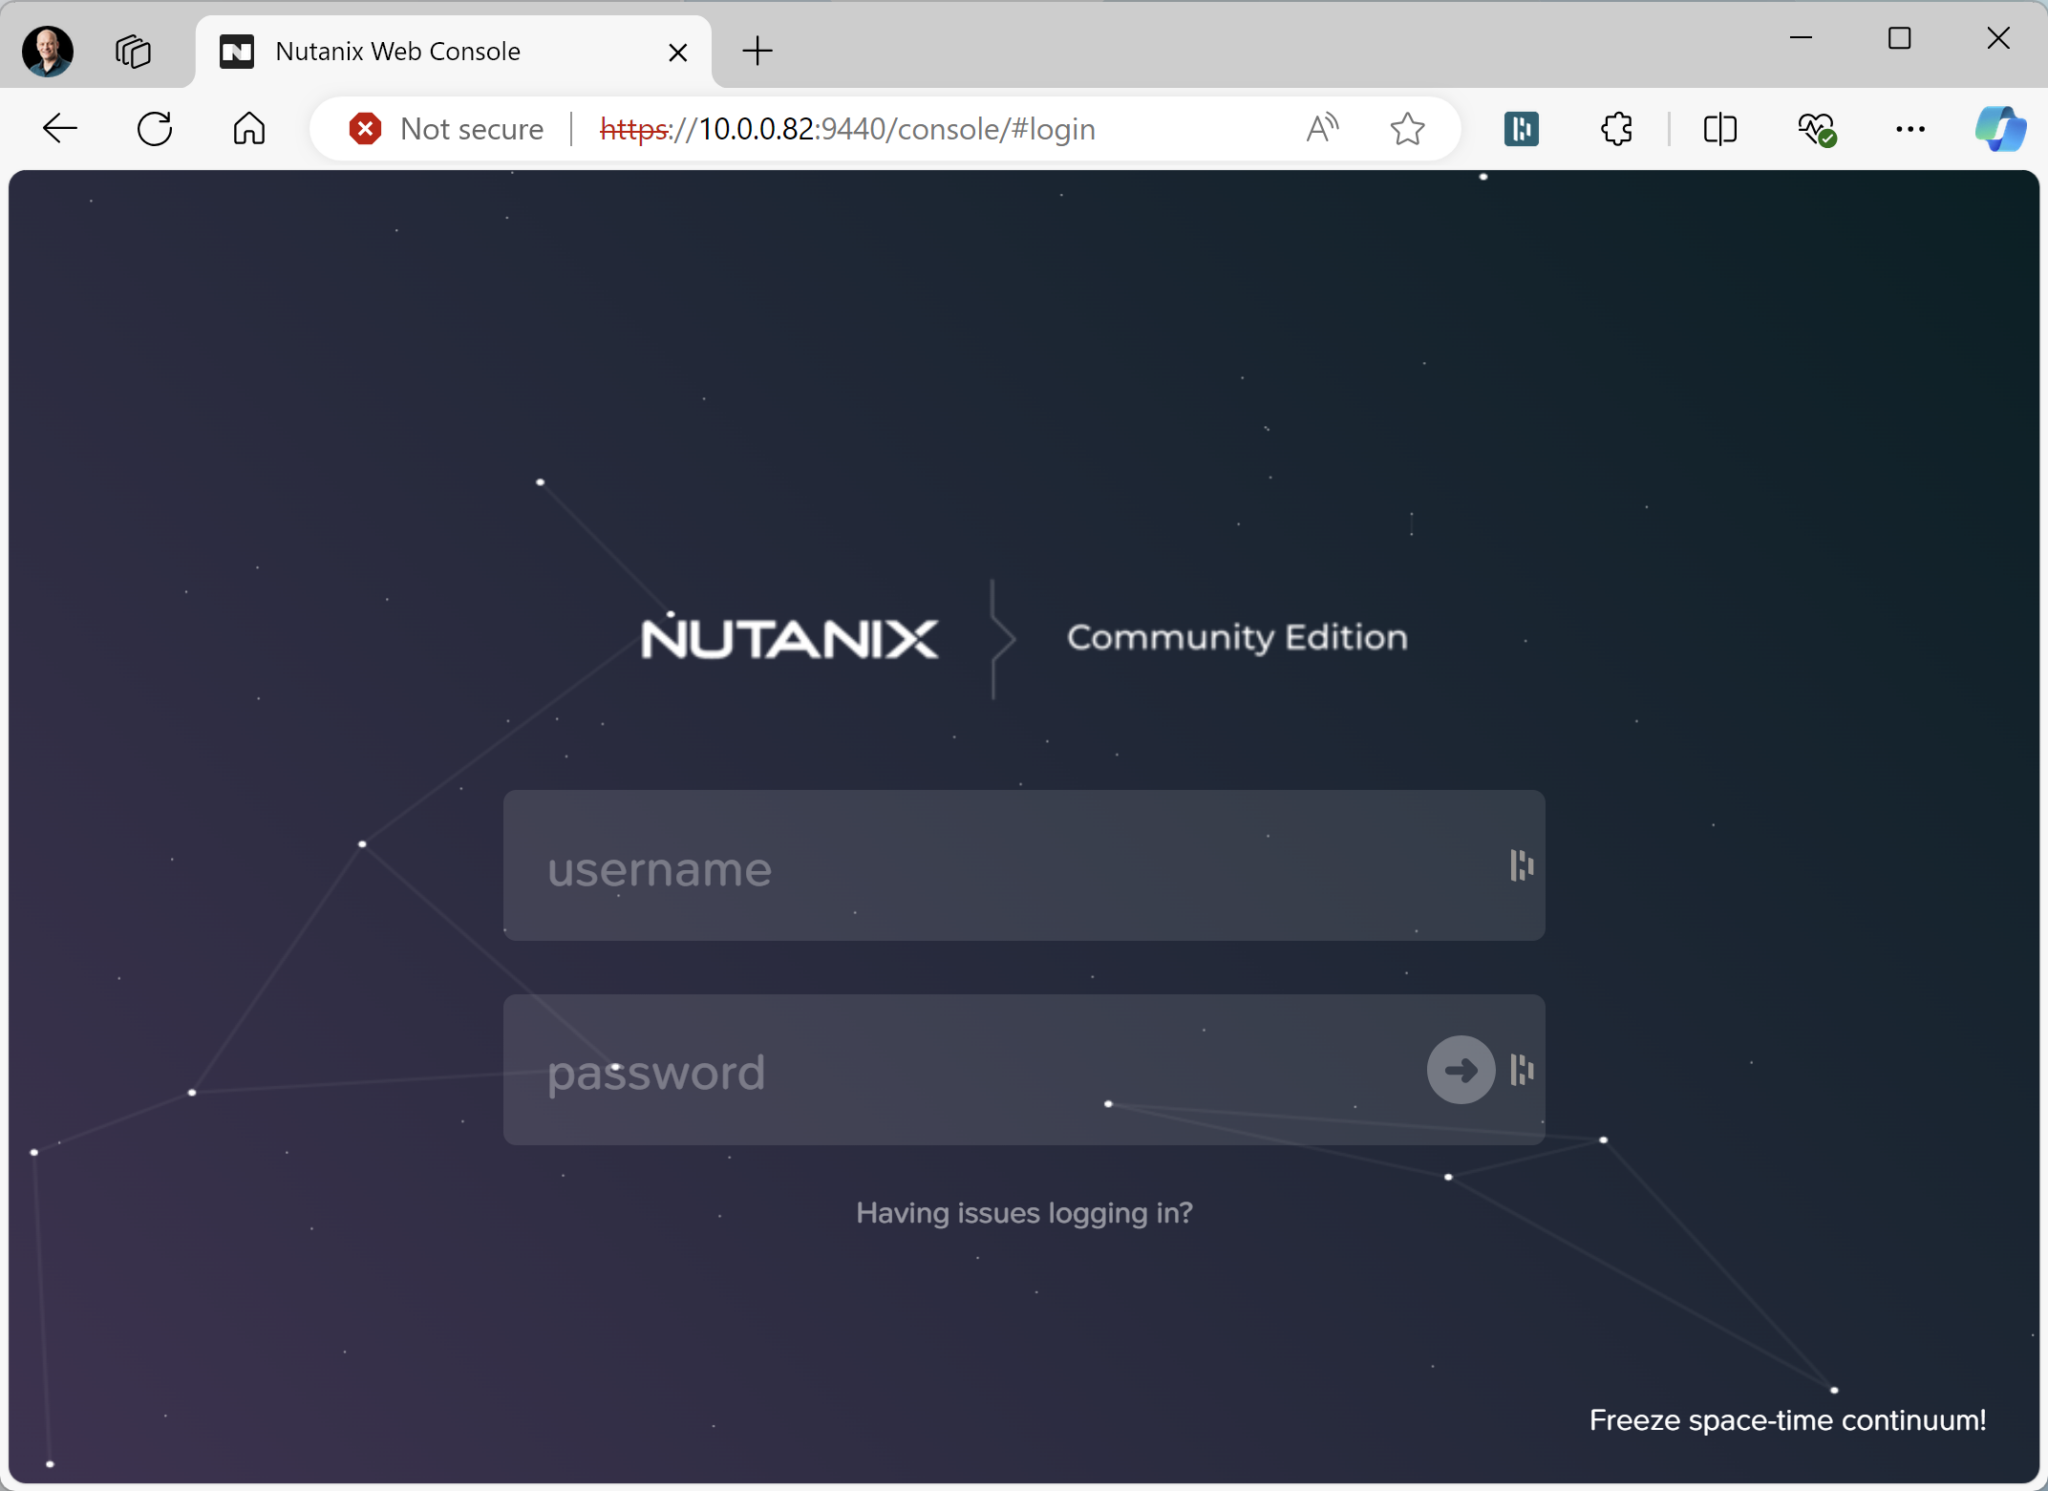
Task: Click the back navigation arrow
Action: click(59, 128)
